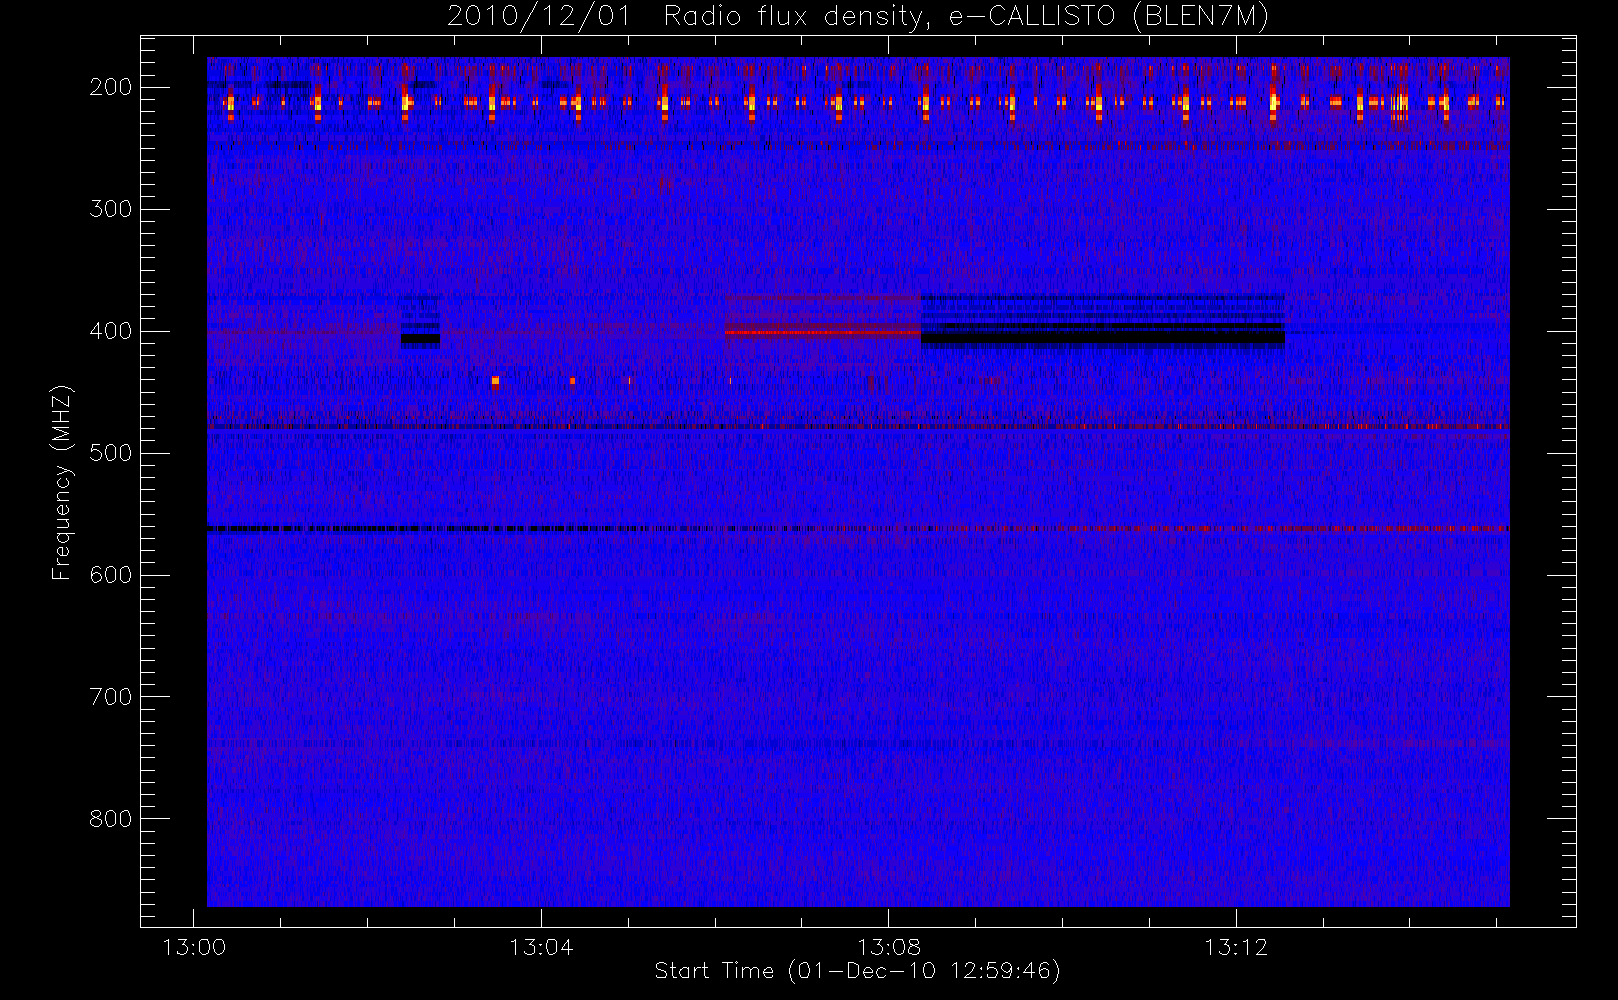Click the 500 frequency tick label
1618x1000 pixels.
pos(111,453)
